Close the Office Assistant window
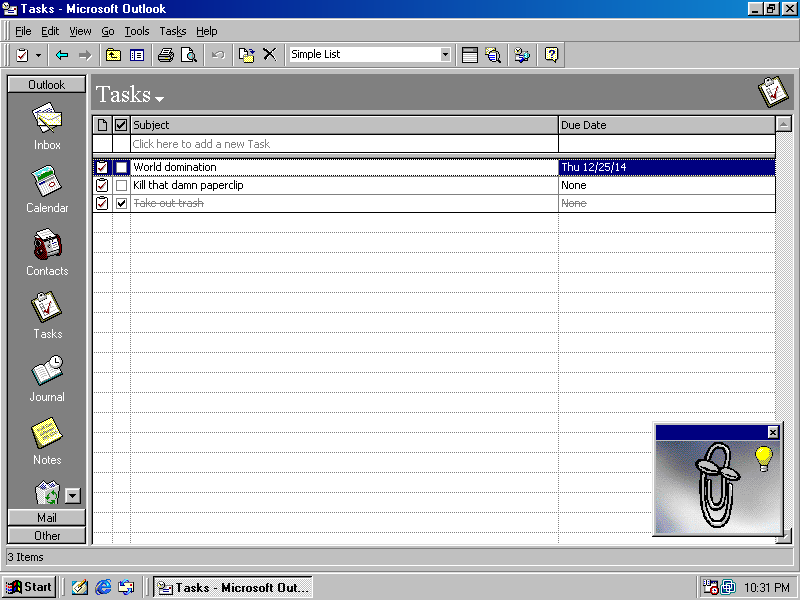The image size is (800, 600). coord(773,433)
